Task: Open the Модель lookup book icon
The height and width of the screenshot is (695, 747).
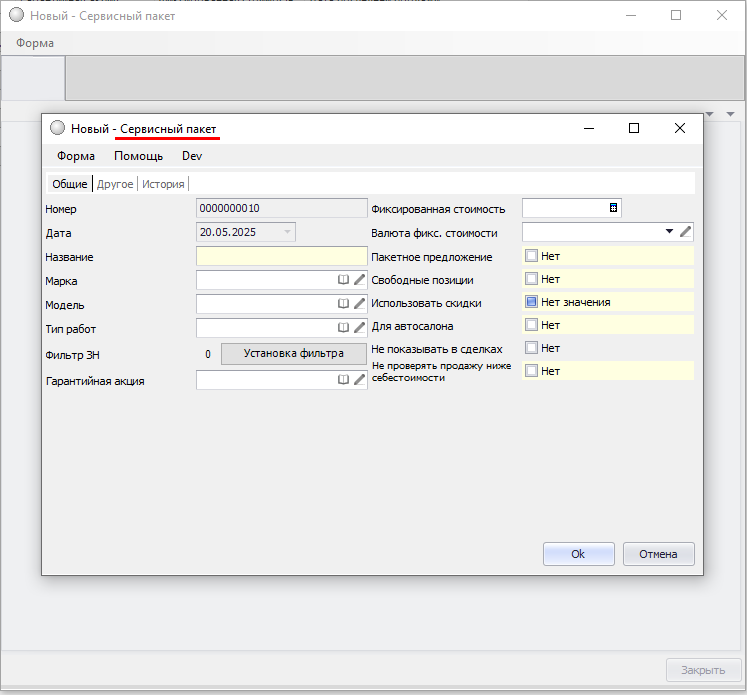Action: pyautogui.click(x=343, y=303)
